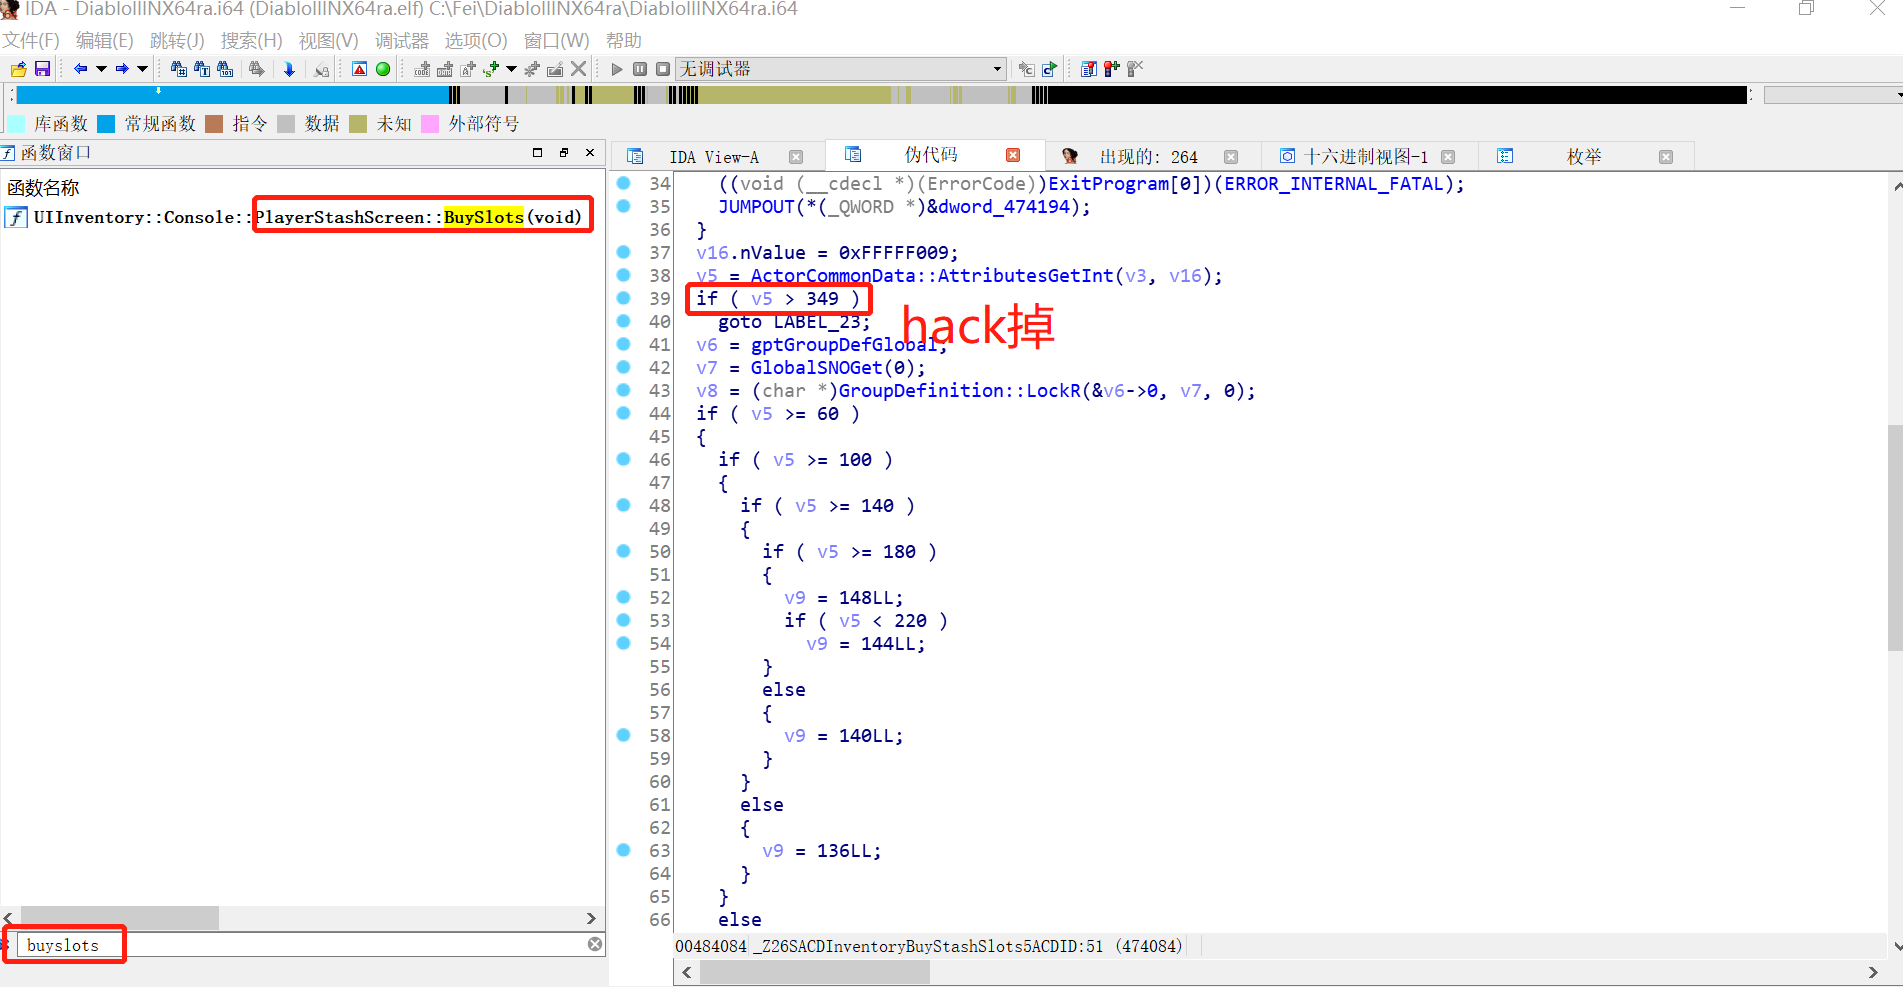Start process with the play button
This screenshot has height=987, width=1903.
coord(616,69)
